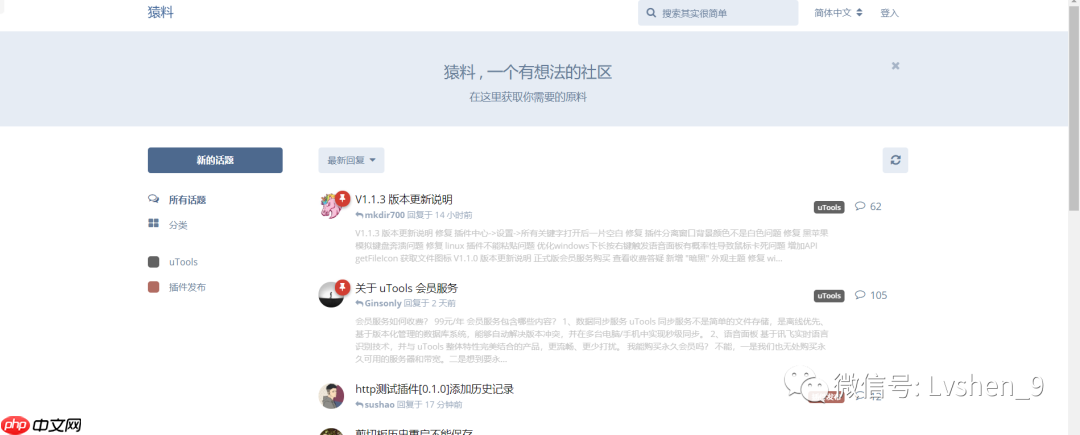Select the pin badge on V1.1.3 post

pos(342,198)
